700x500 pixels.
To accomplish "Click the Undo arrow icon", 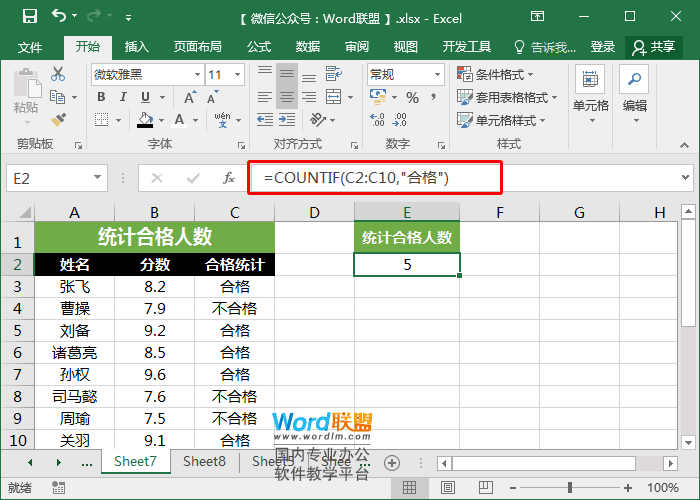I will [59, 16].
